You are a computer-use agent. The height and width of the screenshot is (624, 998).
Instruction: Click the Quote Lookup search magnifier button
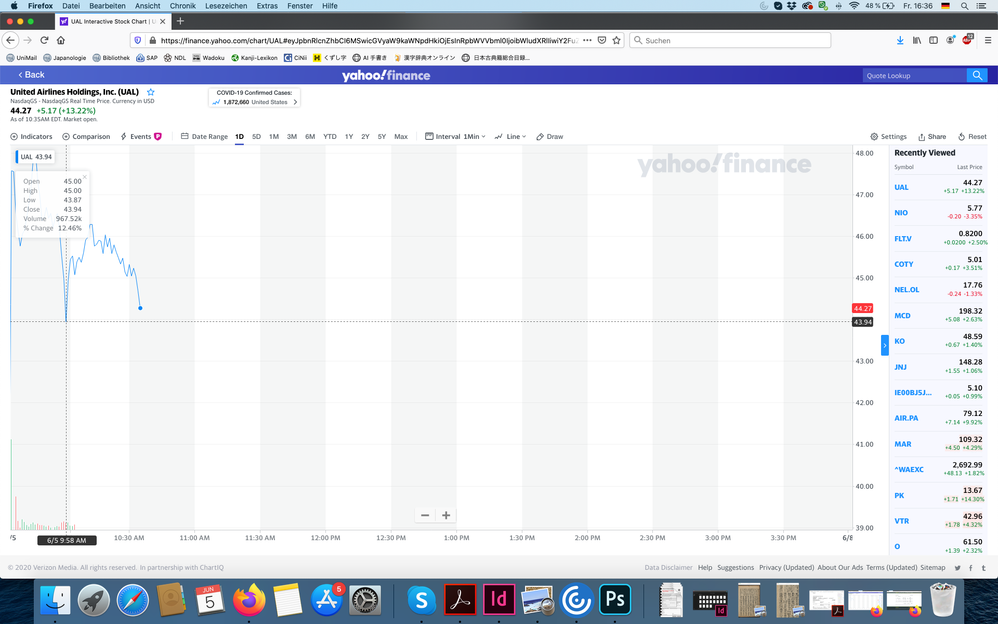(976, 75)
